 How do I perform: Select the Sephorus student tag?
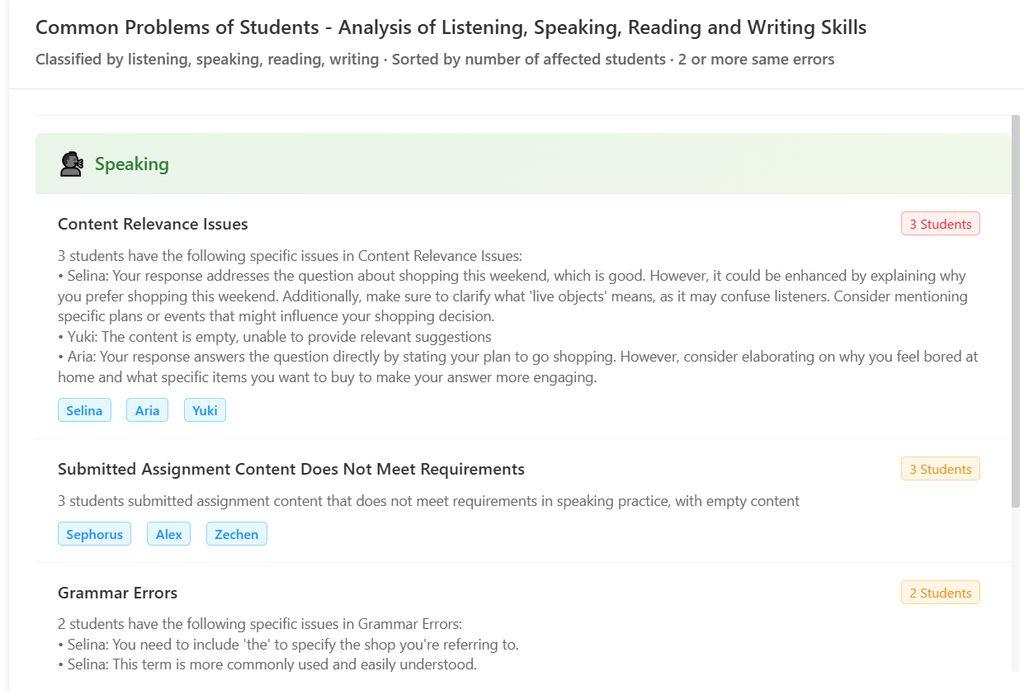tap(94, 533)
